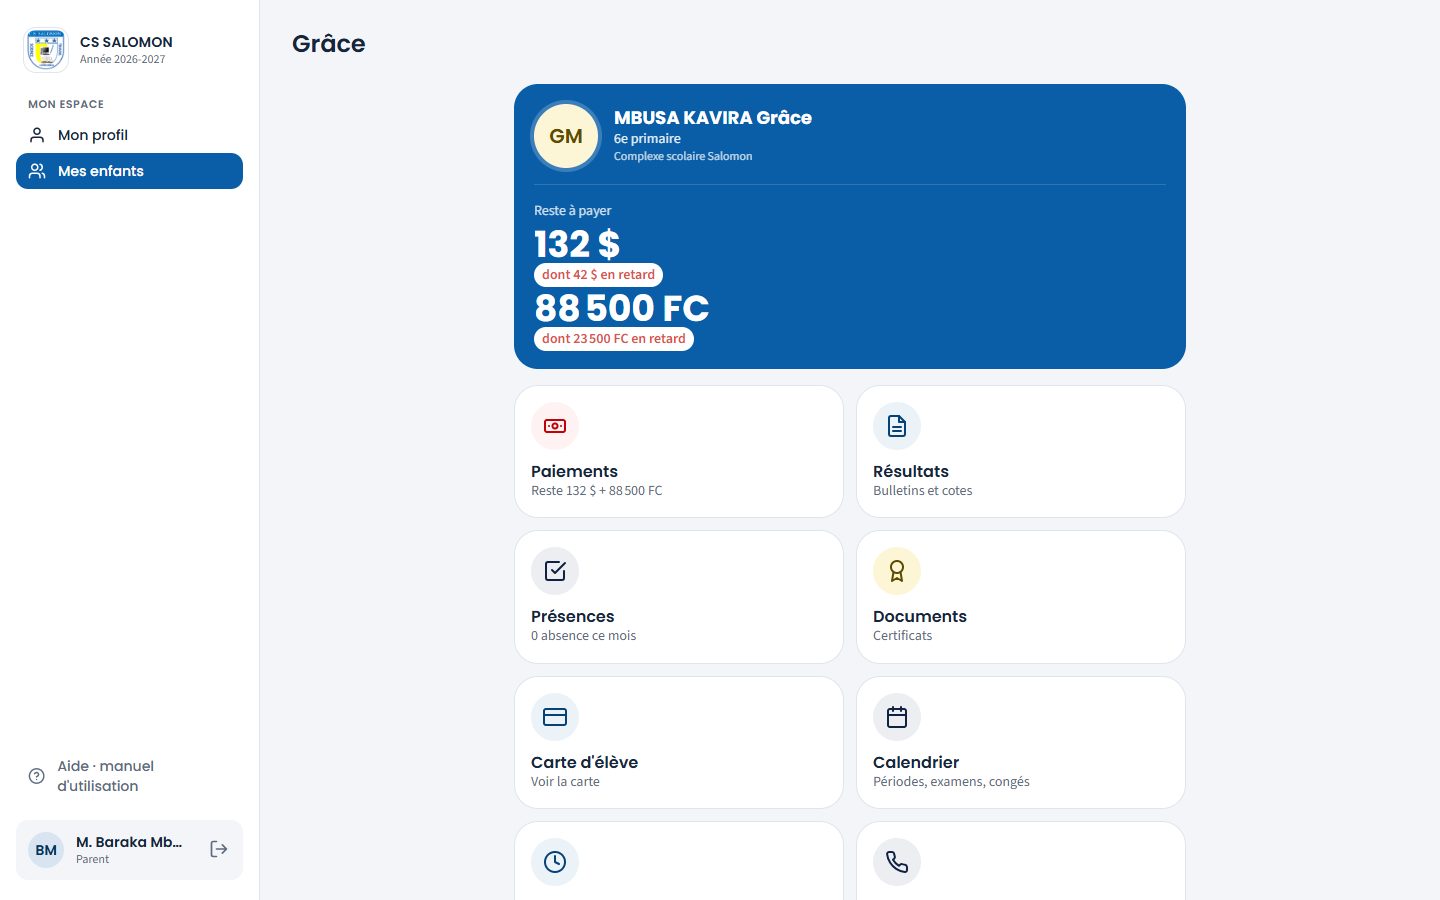Viewport: 1440px width, 900px height.
Task: Click 'Certificats' subtitle
Action: 902,636
